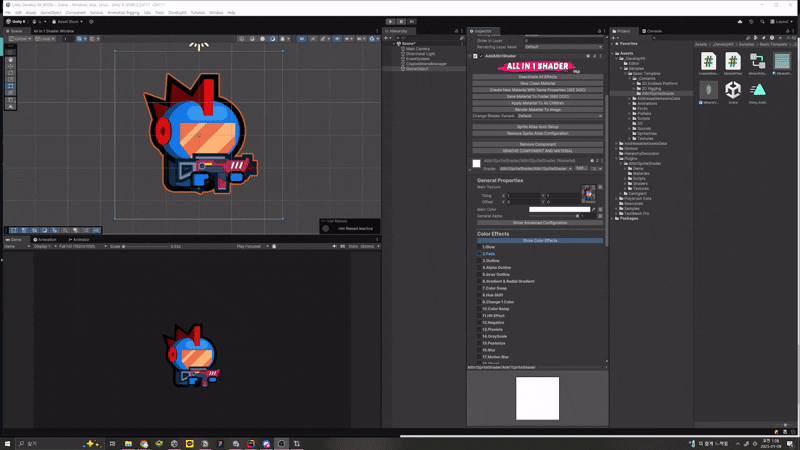Select the Hand (View) tool in Scene toolbar
This screenshot has height=450, width=800.
tap(10, 60)
